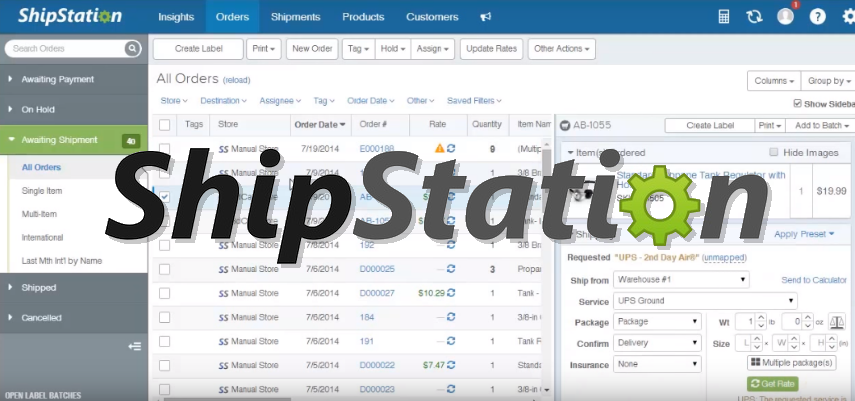Expand the Awaiting Payment section
The width and height of the screenshot is (855, 401).
(x=74, y=79)
